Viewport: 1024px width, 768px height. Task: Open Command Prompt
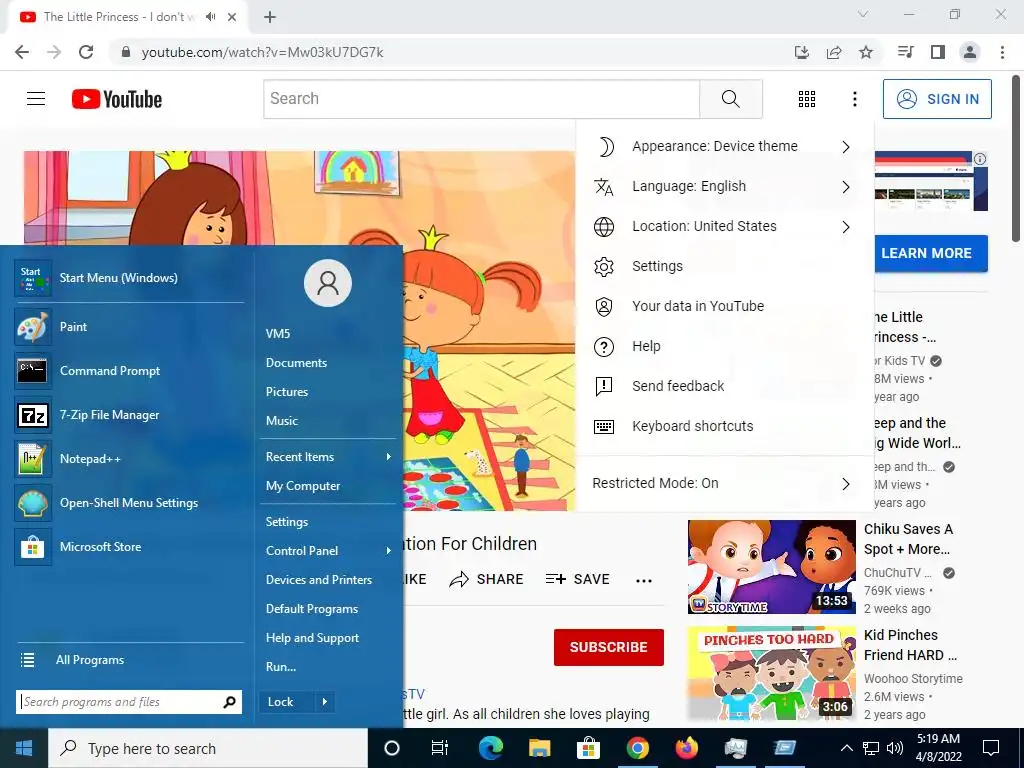129,370
